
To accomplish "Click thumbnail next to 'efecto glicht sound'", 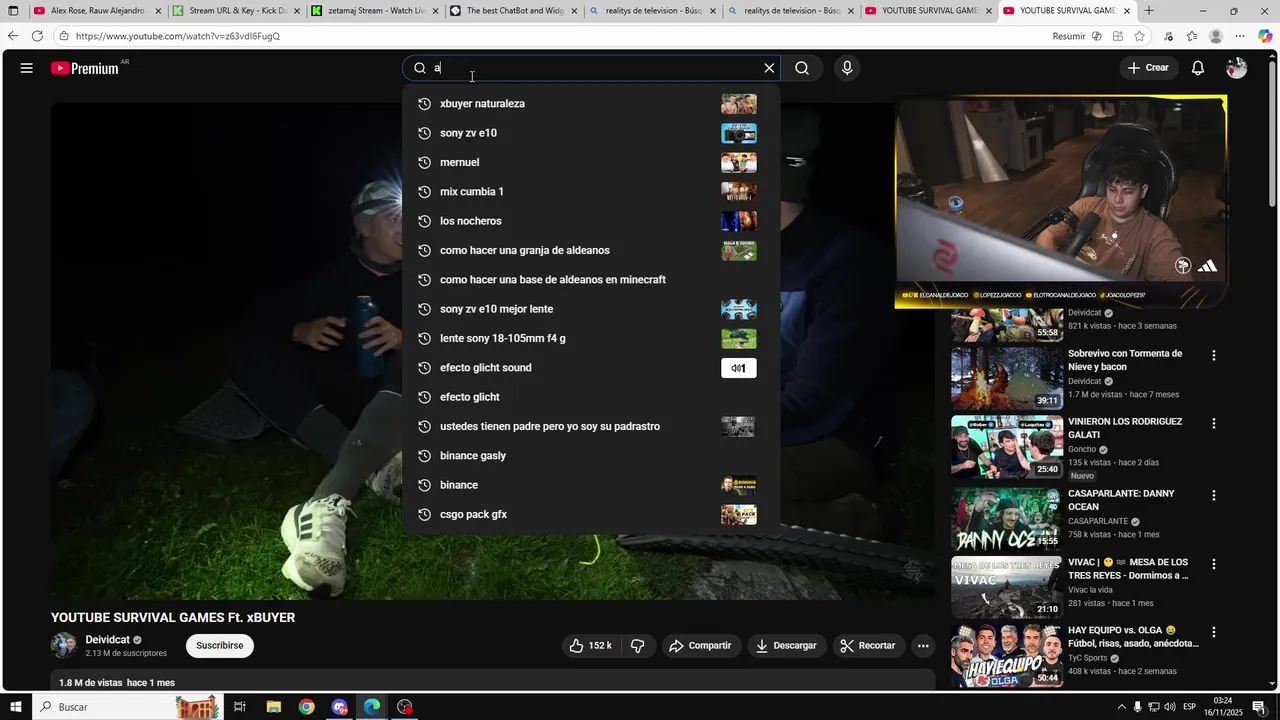I will [739, 368].
